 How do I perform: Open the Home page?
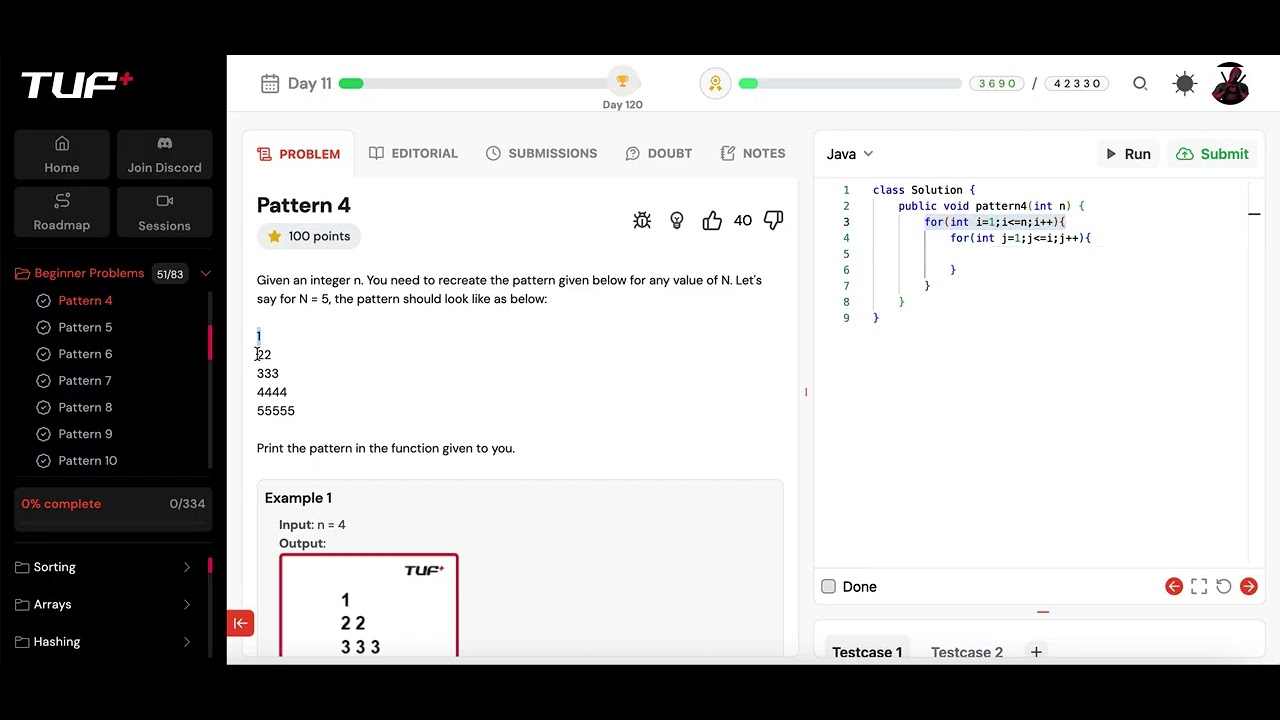62,155
